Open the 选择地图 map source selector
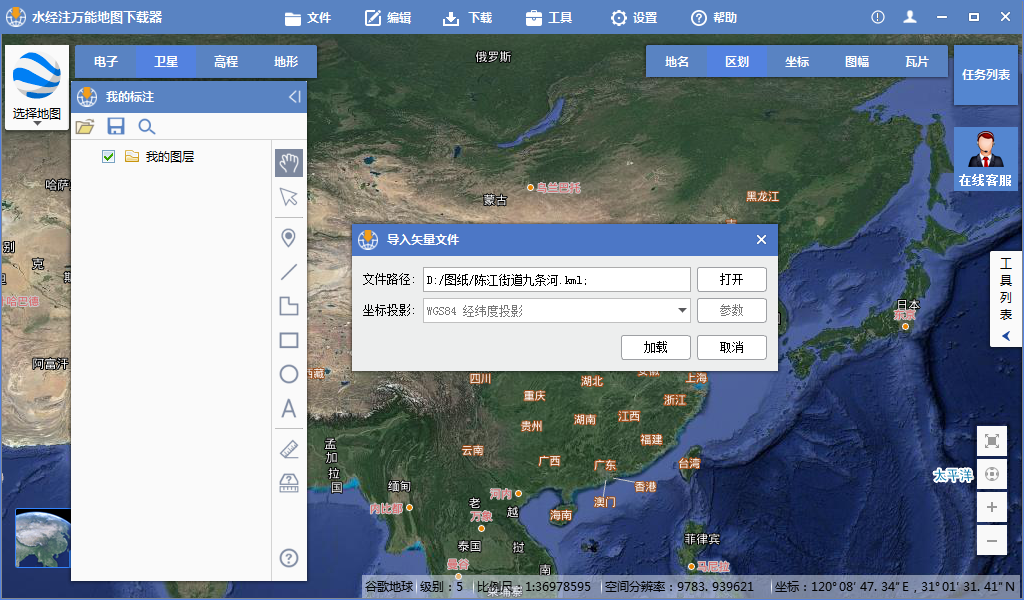The width and height of the screenshot is (1024, 600). coord(37,87)
